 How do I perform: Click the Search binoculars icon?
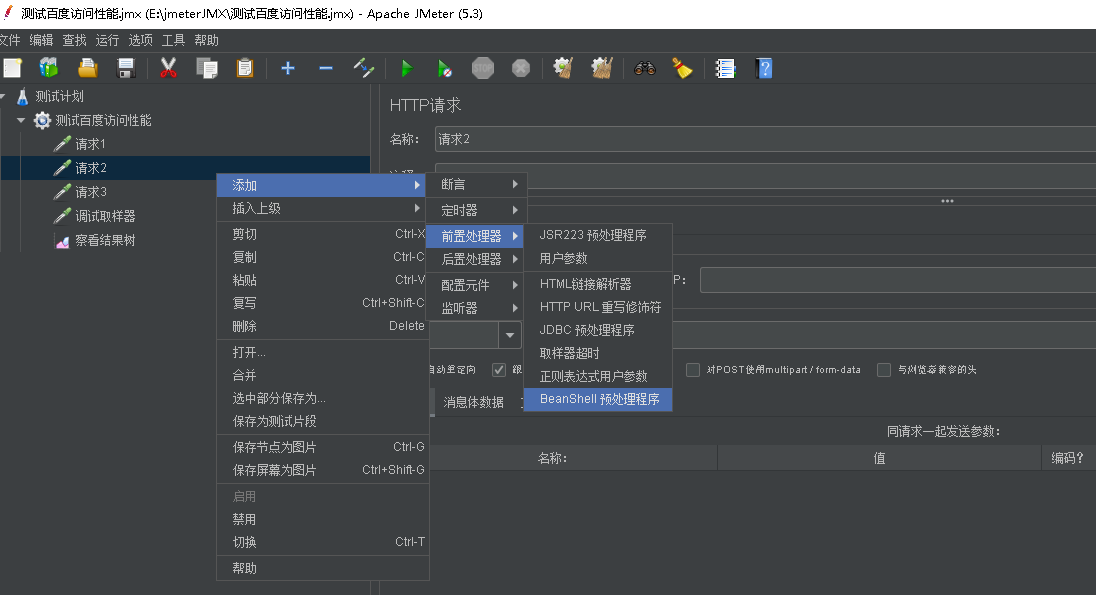click(644, 68)
